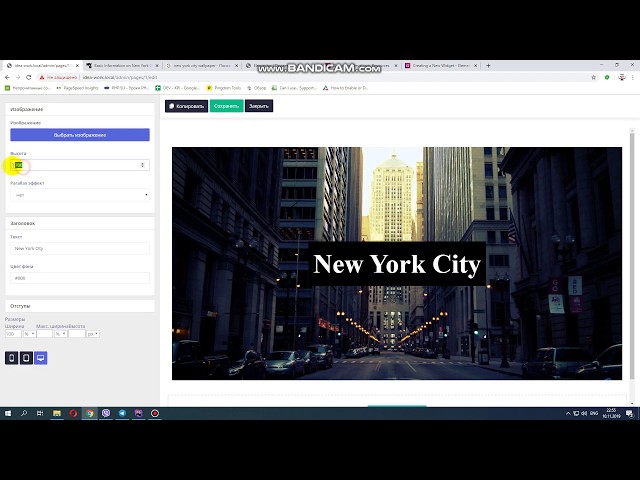Click the Цвет фона color field
Screen dimensions: 640x480
click(80, 278)
